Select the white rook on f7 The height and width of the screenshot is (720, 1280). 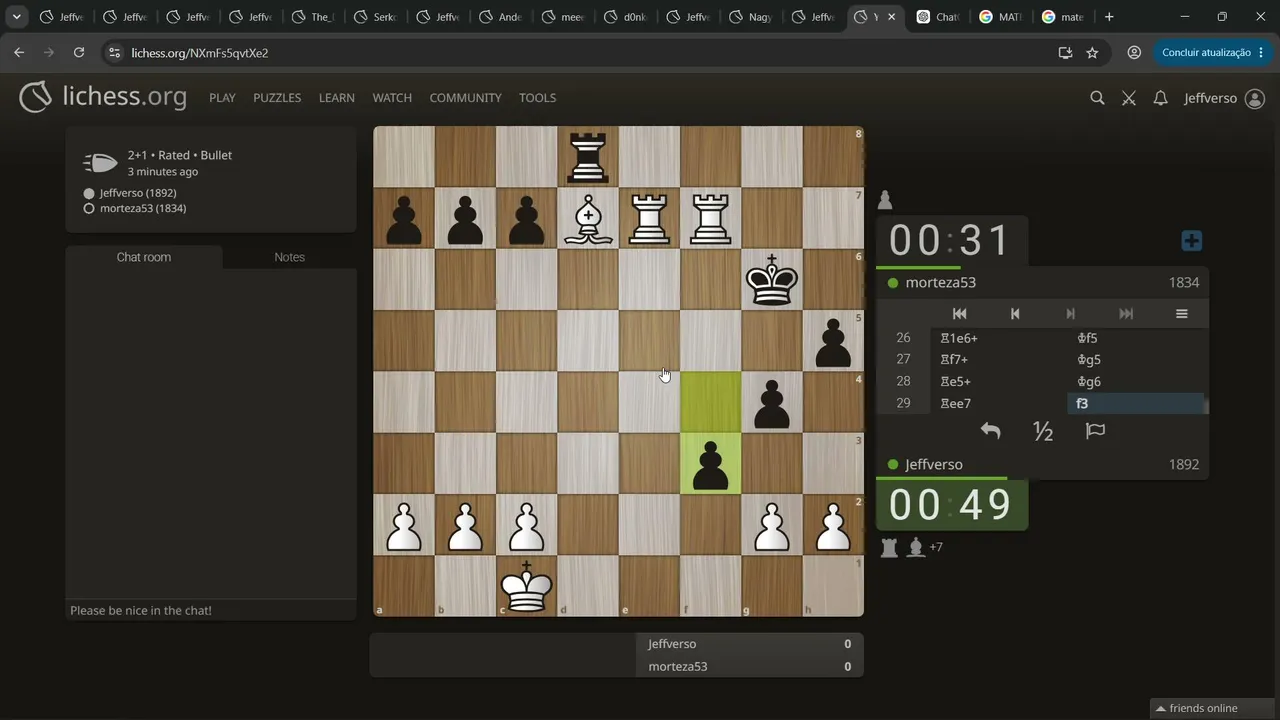pyautogui.click(x=711, y=219)
